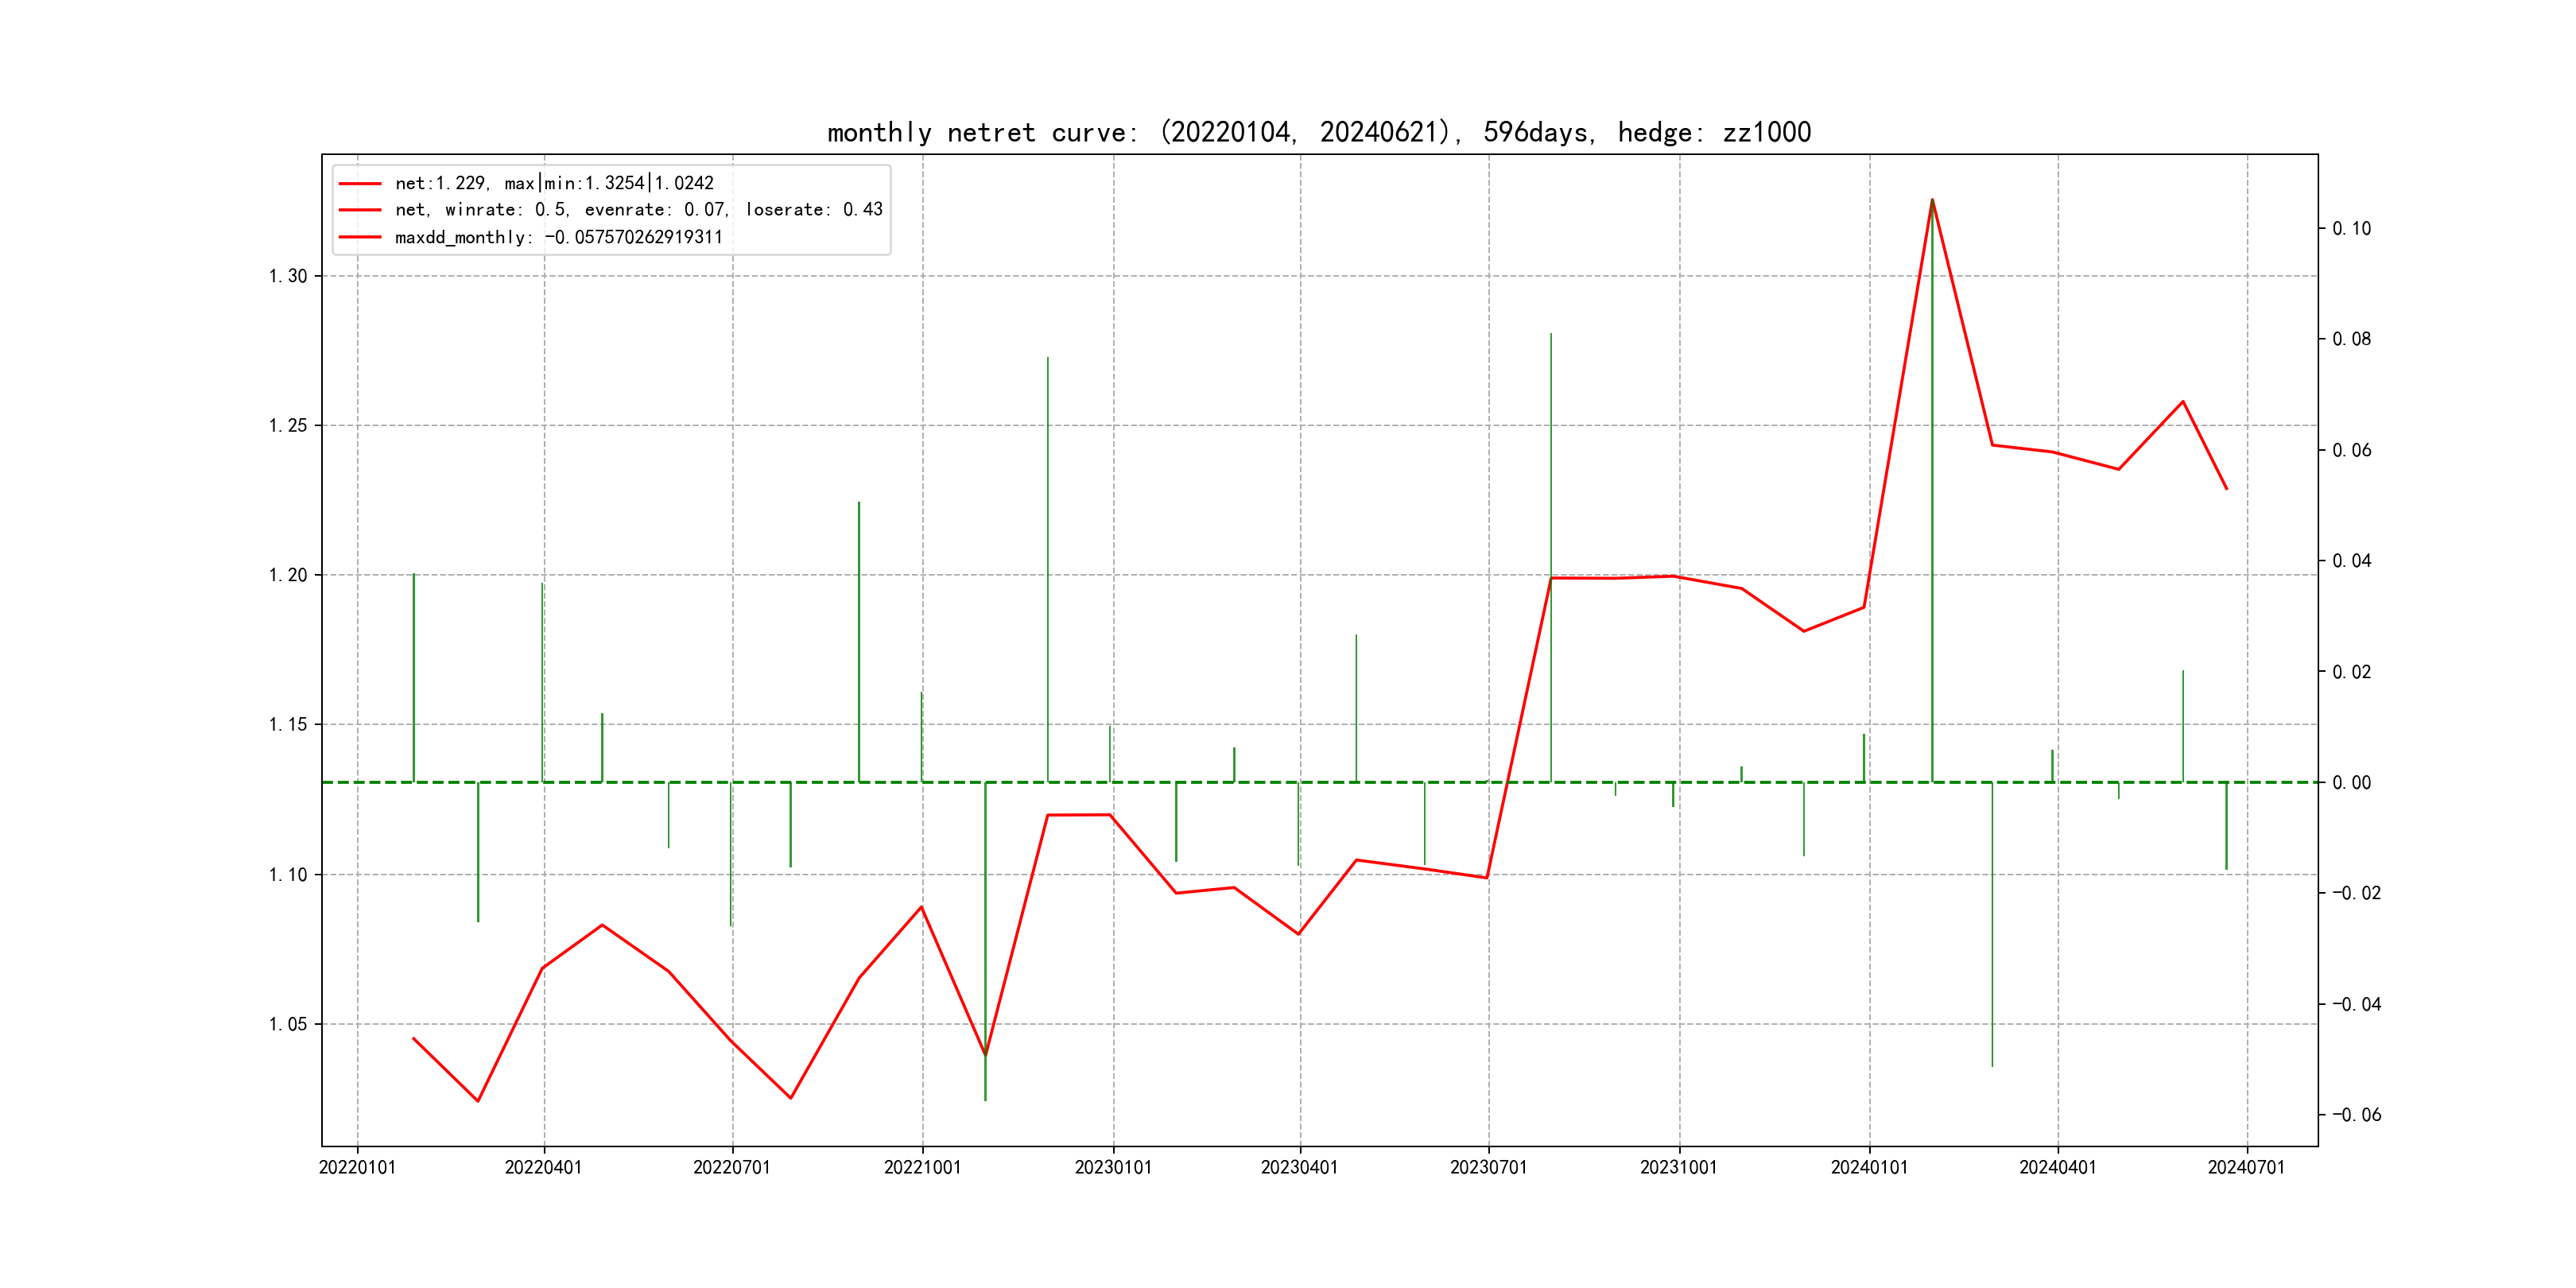
Task: Click the 20230101 x-axis date label
Action: (1113, 1167)
